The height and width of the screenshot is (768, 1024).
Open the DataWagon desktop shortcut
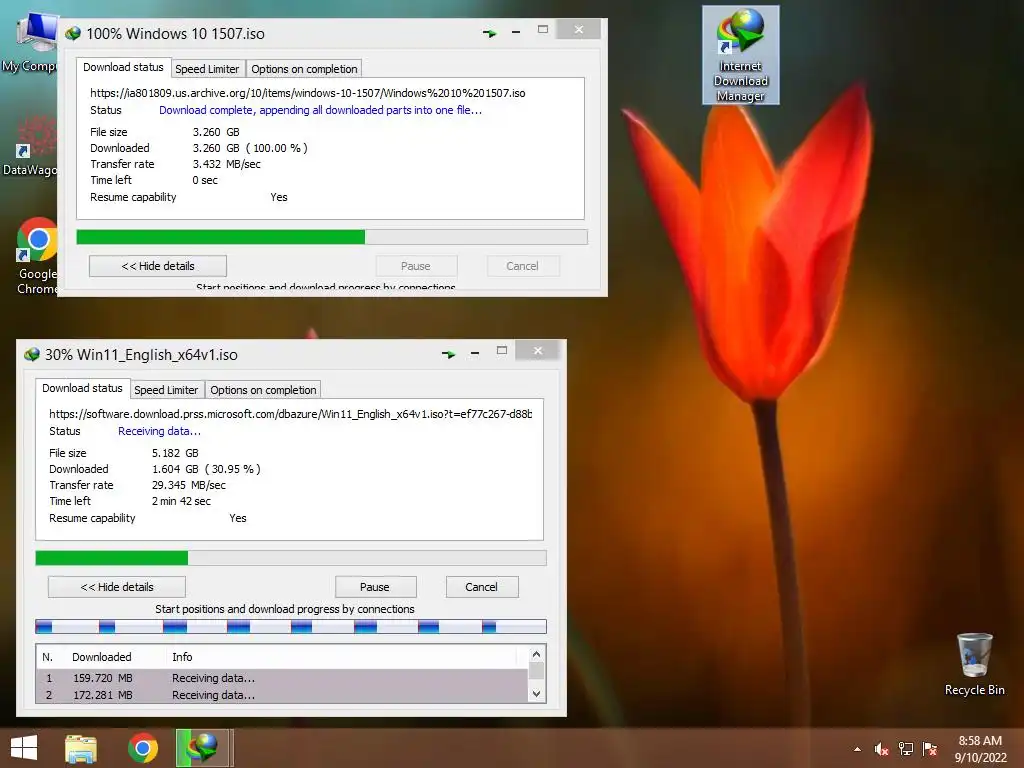tap(30, 147)
